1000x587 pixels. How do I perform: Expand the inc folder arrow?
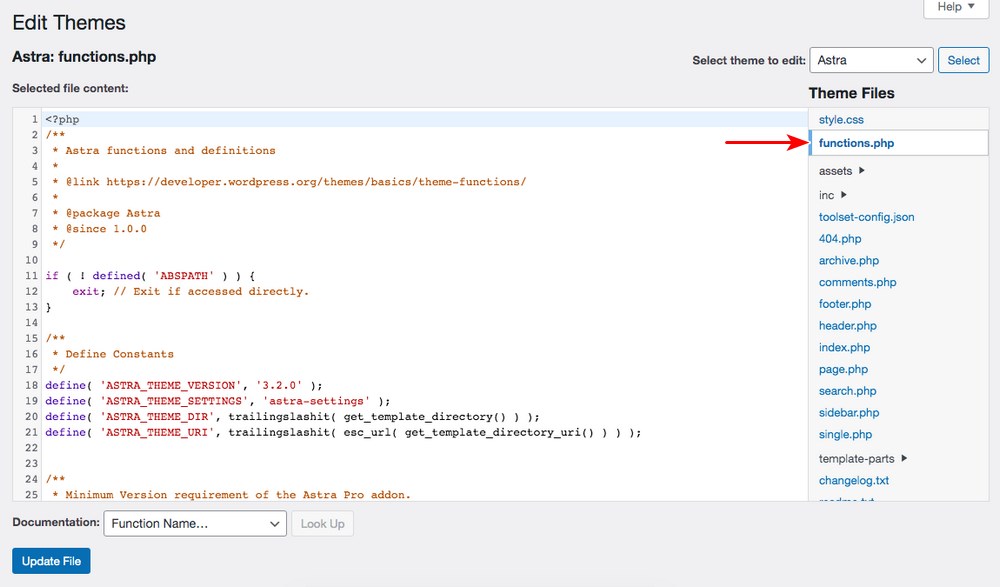tap(844, 195)
